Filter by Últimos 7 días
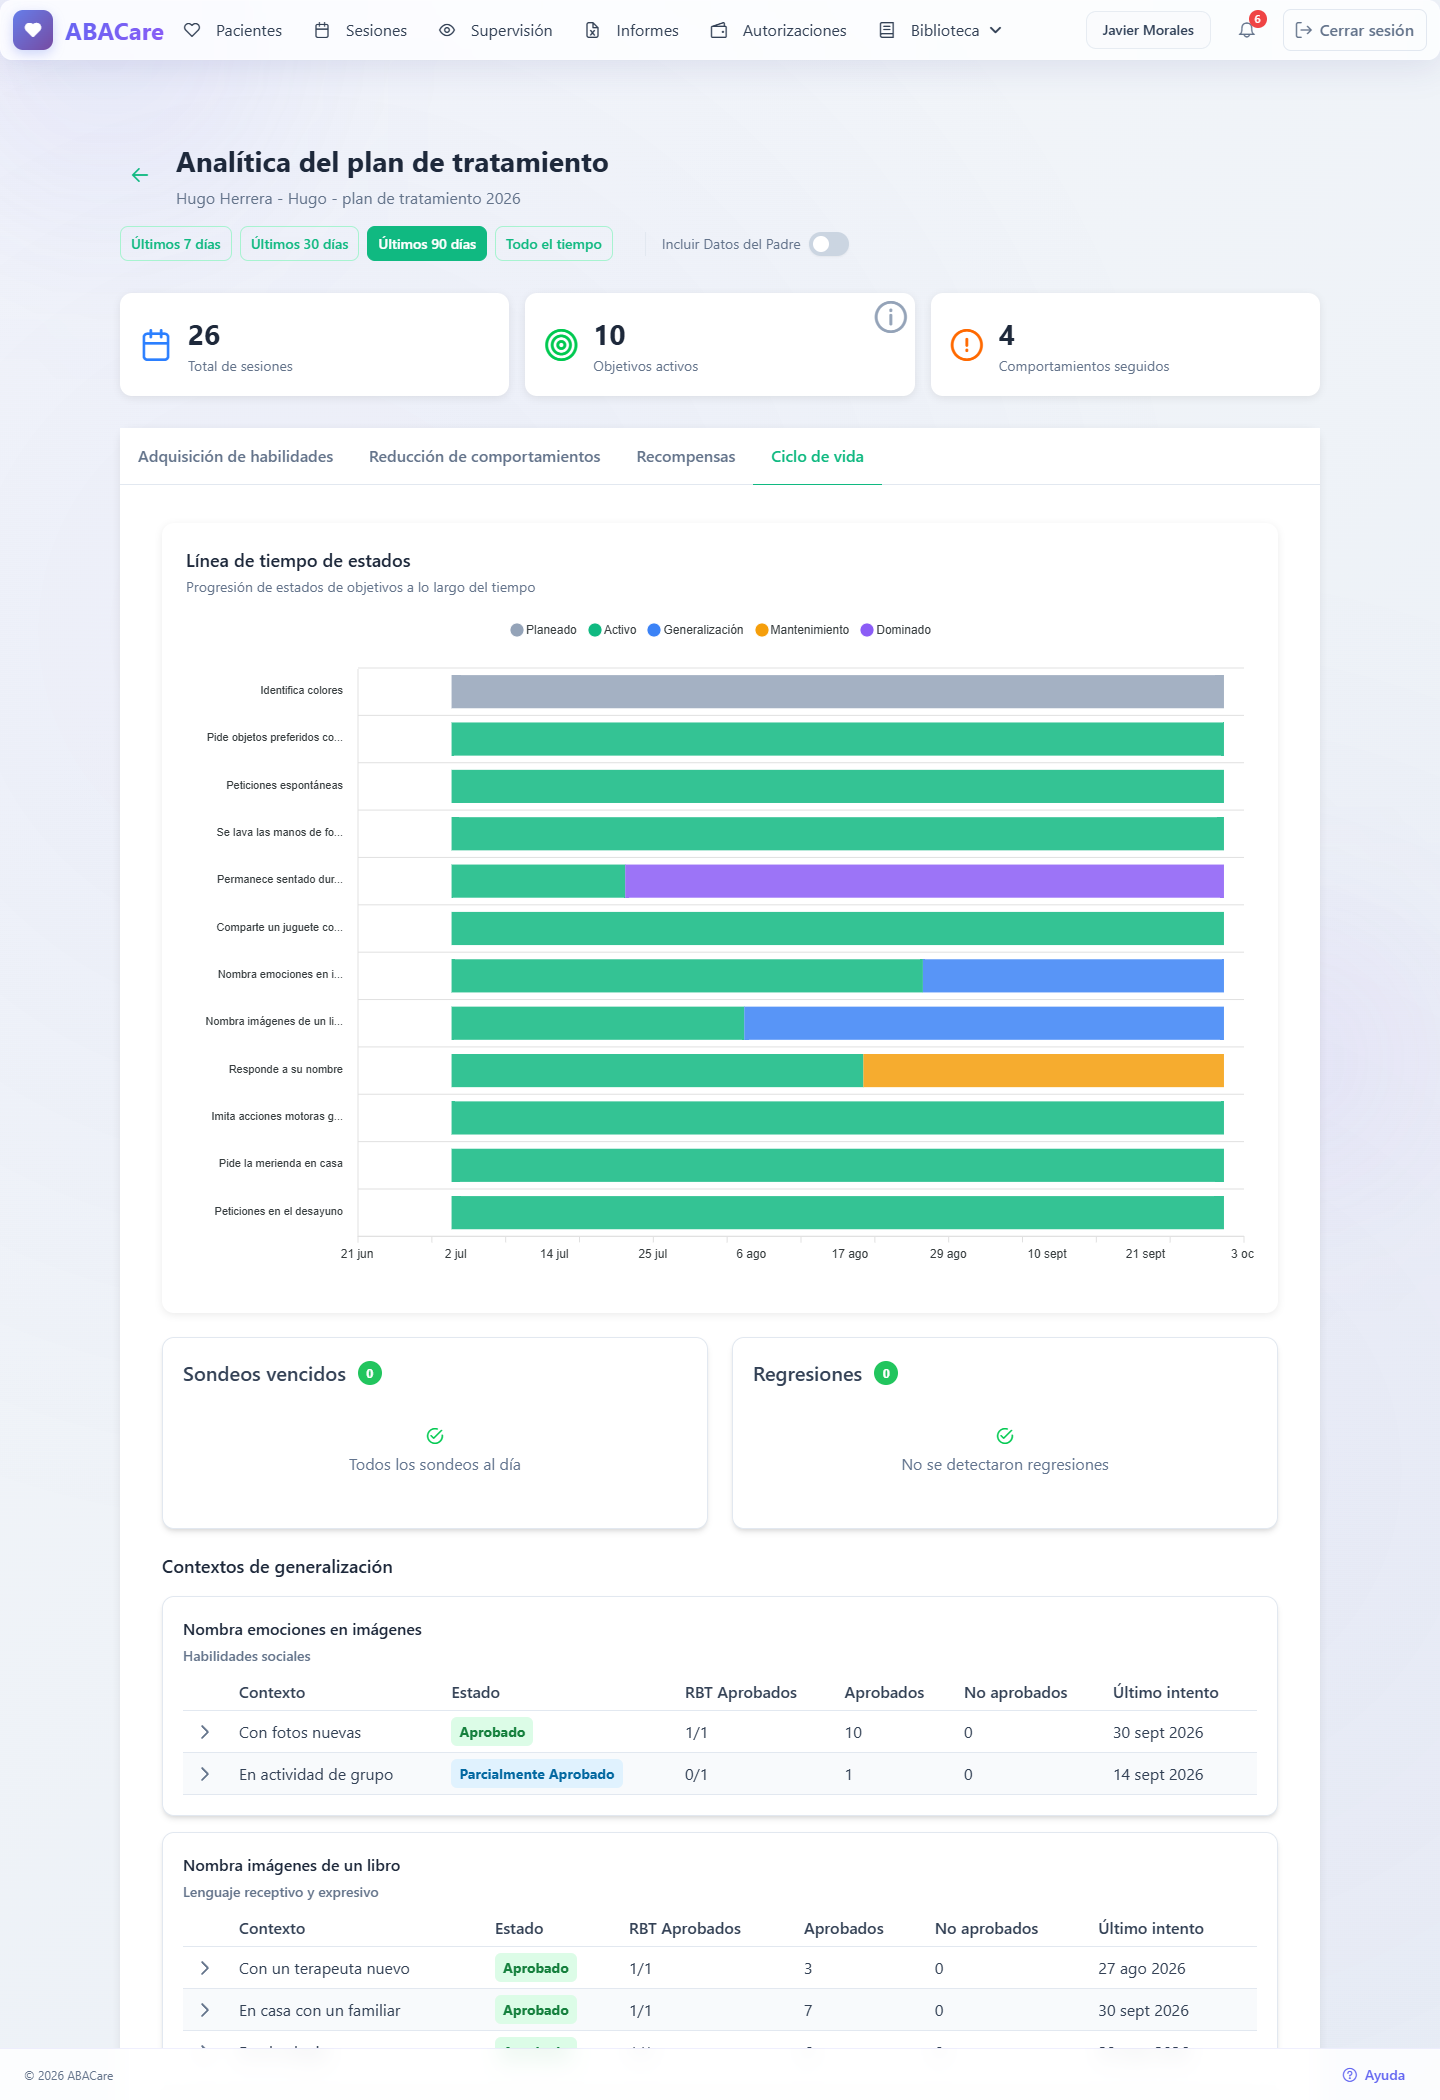1440x2100 pixels. click(x=176, y=244)
